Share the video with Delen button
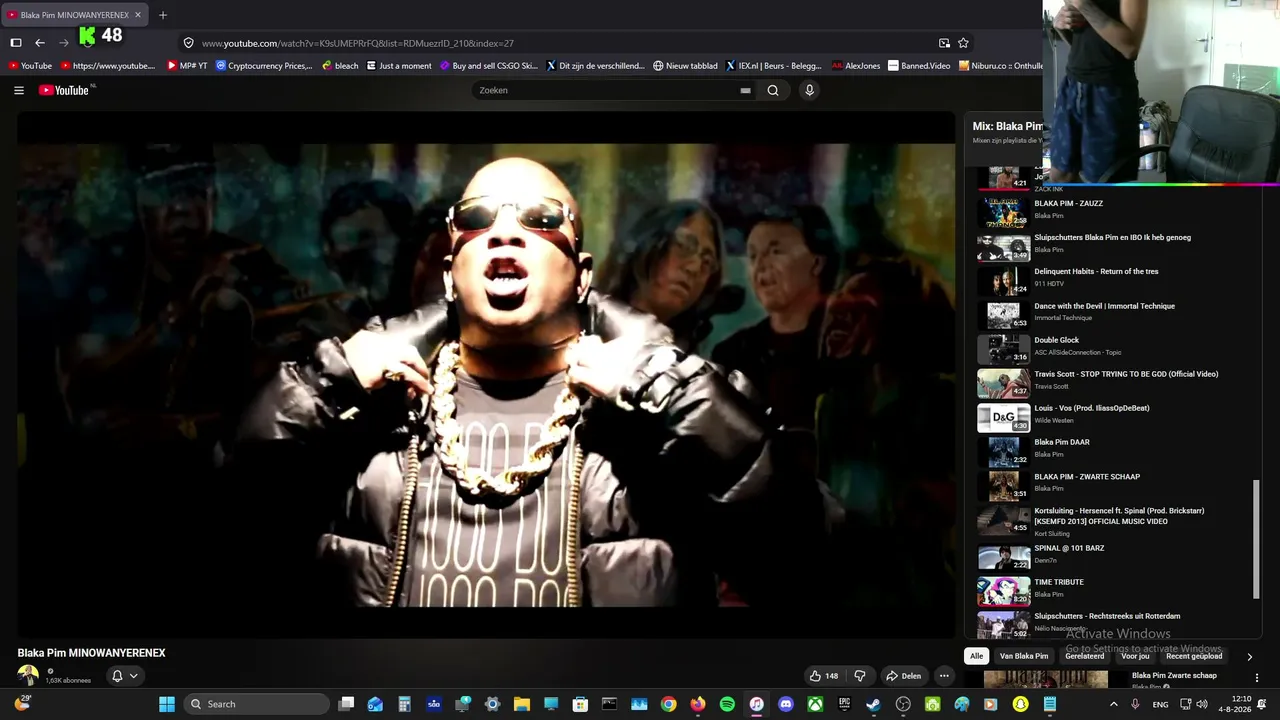Image resolution: width=1280 pixels, height=720 pixels. coord(903,676)
